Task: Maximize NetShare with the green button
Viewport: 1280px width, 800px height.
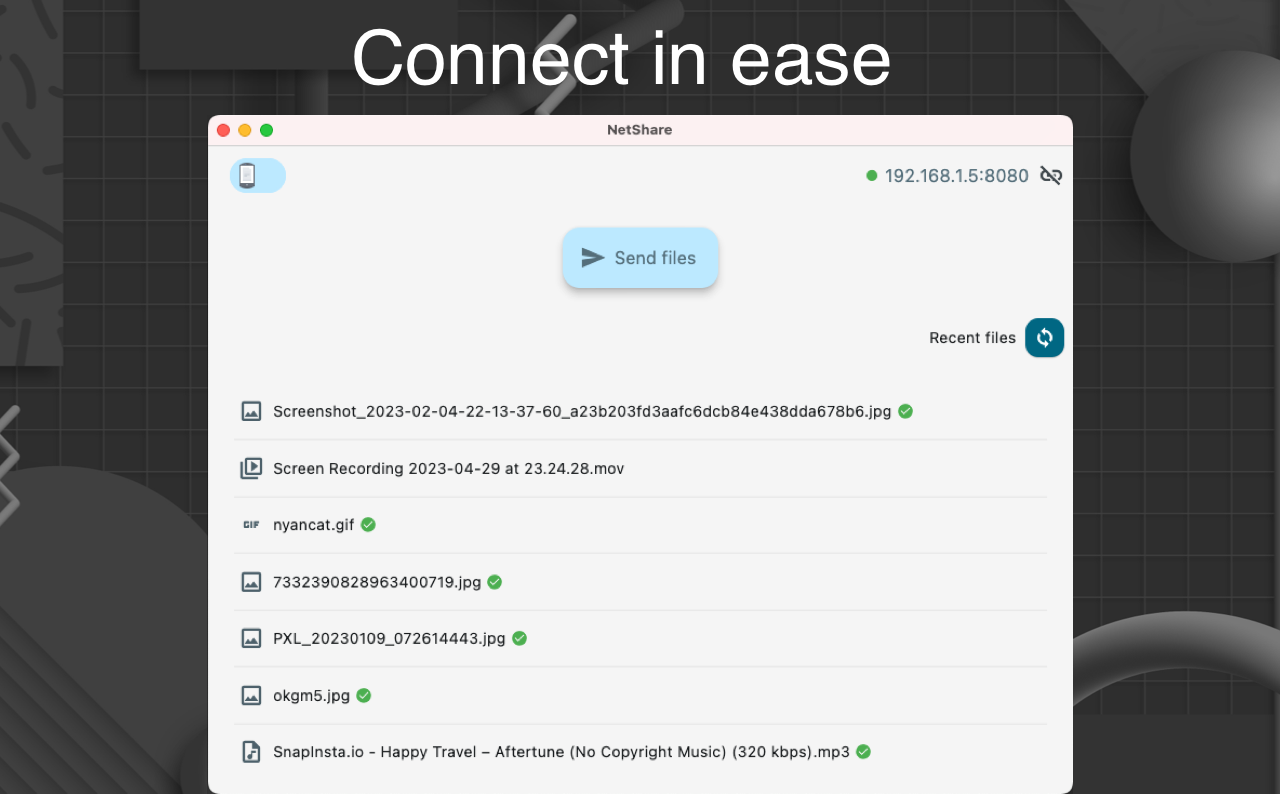Action: [266, 130]
